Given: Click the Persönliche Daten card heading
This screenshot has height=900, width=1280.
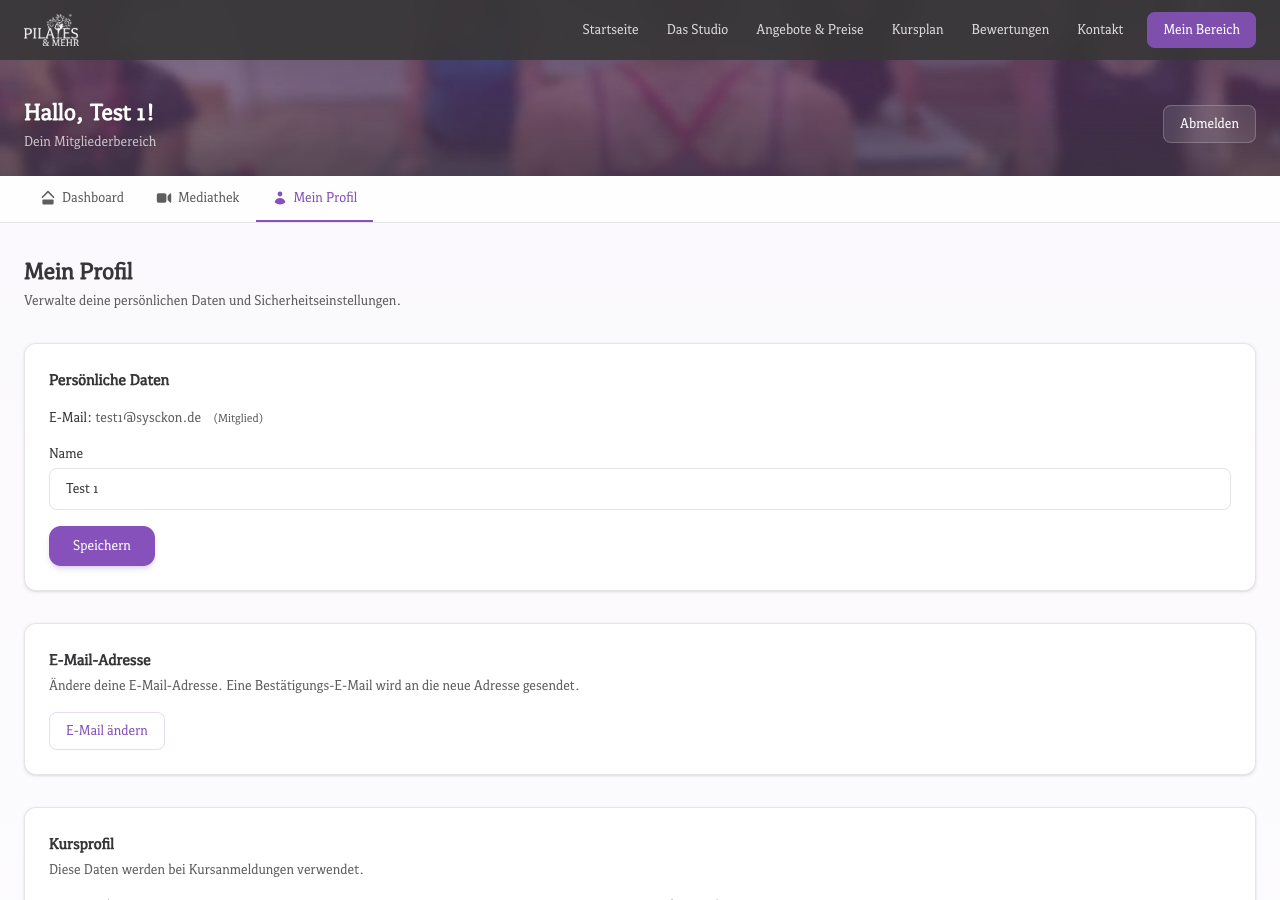Looking at the screenshot, I should [x=109, y=380].
